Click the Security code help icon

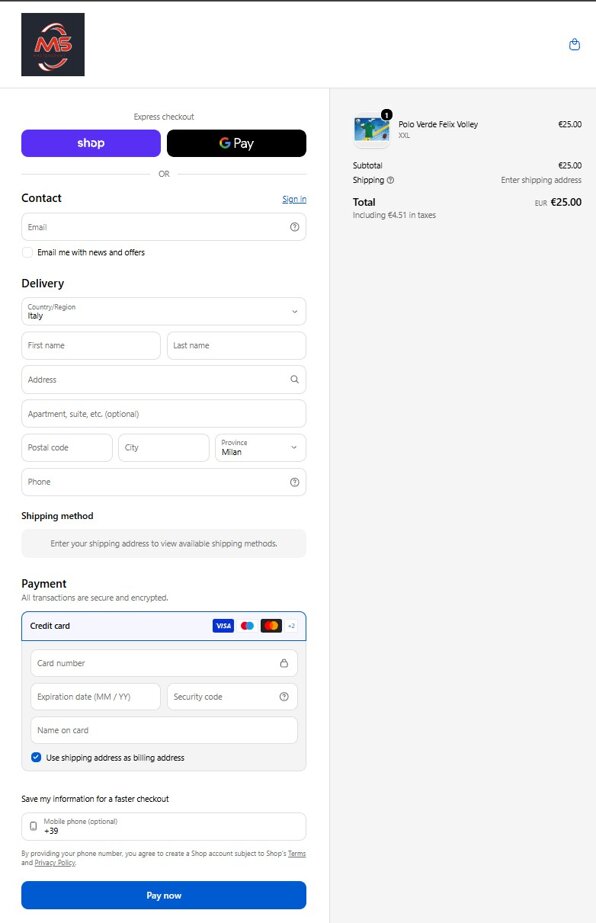point(284,697)
